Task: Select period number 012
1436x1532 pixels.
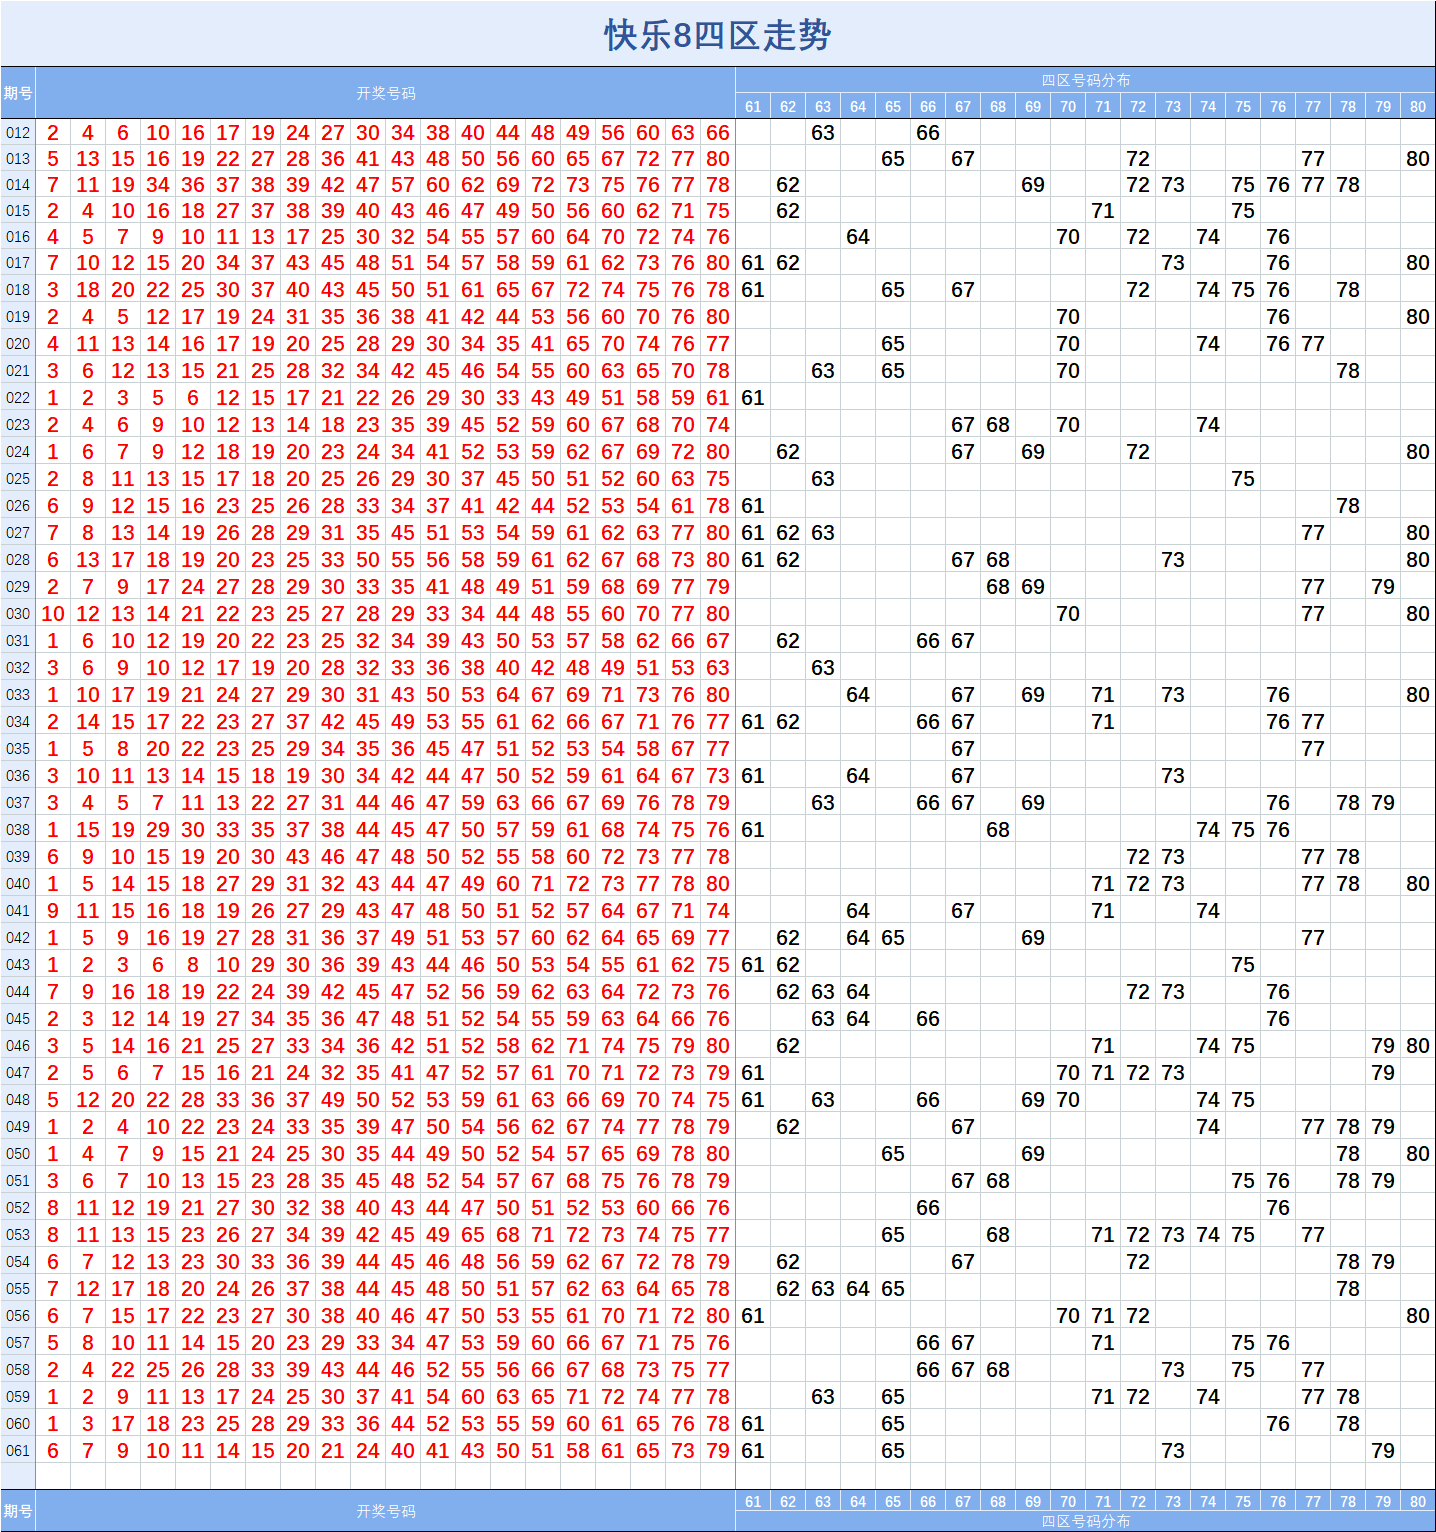Action: tap(18, 133)
